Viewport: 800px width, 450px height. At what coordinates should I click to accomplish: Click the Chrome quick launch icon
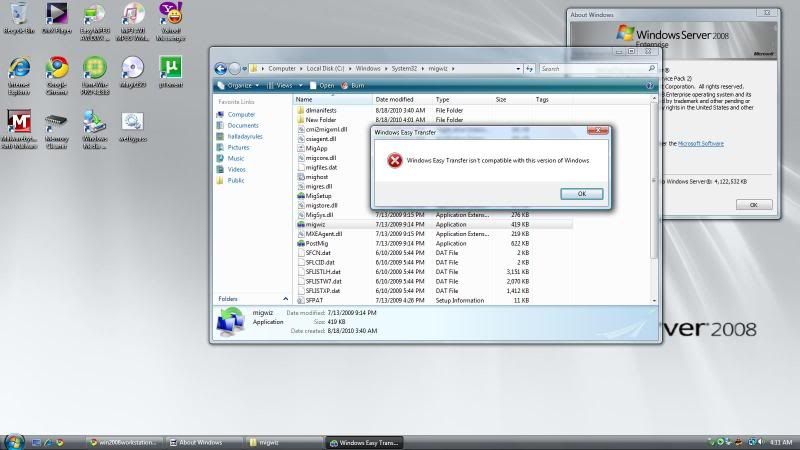[x=60, y=442]
